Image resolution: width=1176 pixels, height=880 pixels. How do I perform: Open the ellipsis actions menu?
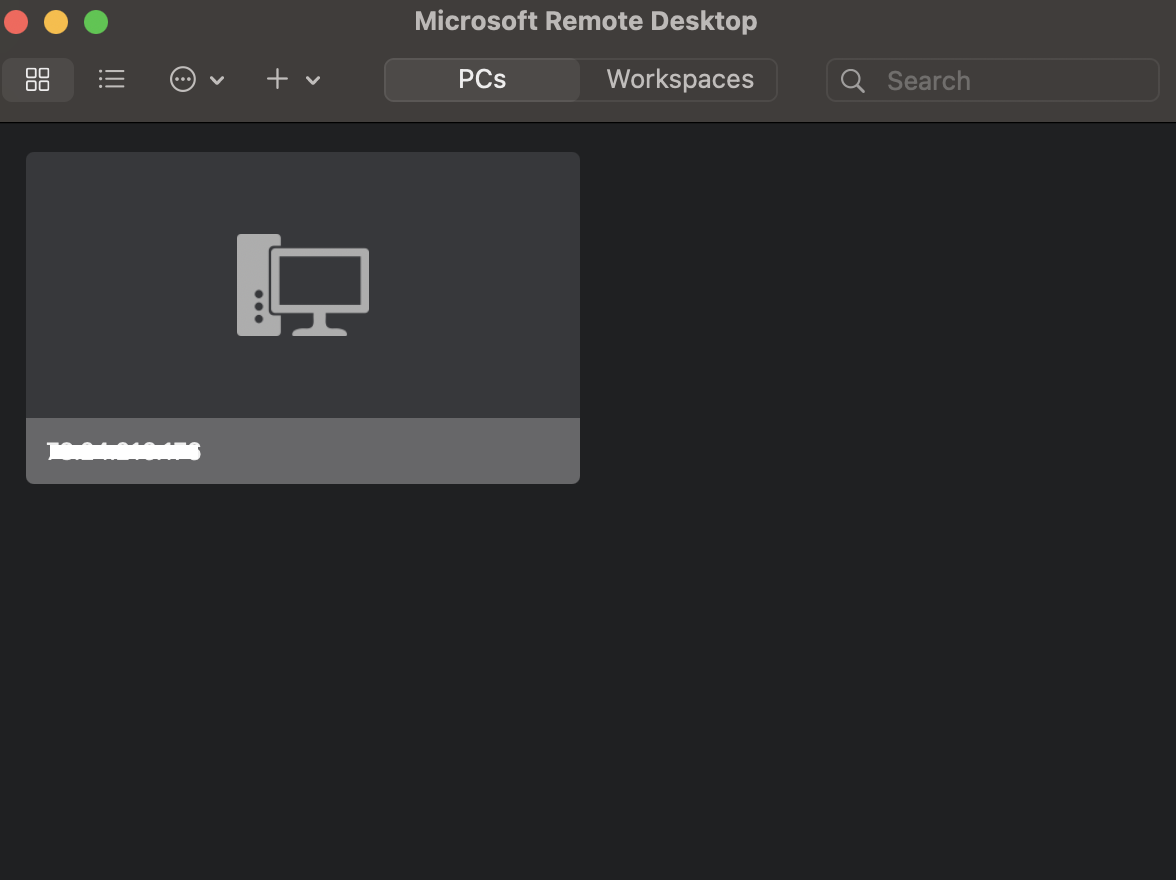[x=183, y=80]
